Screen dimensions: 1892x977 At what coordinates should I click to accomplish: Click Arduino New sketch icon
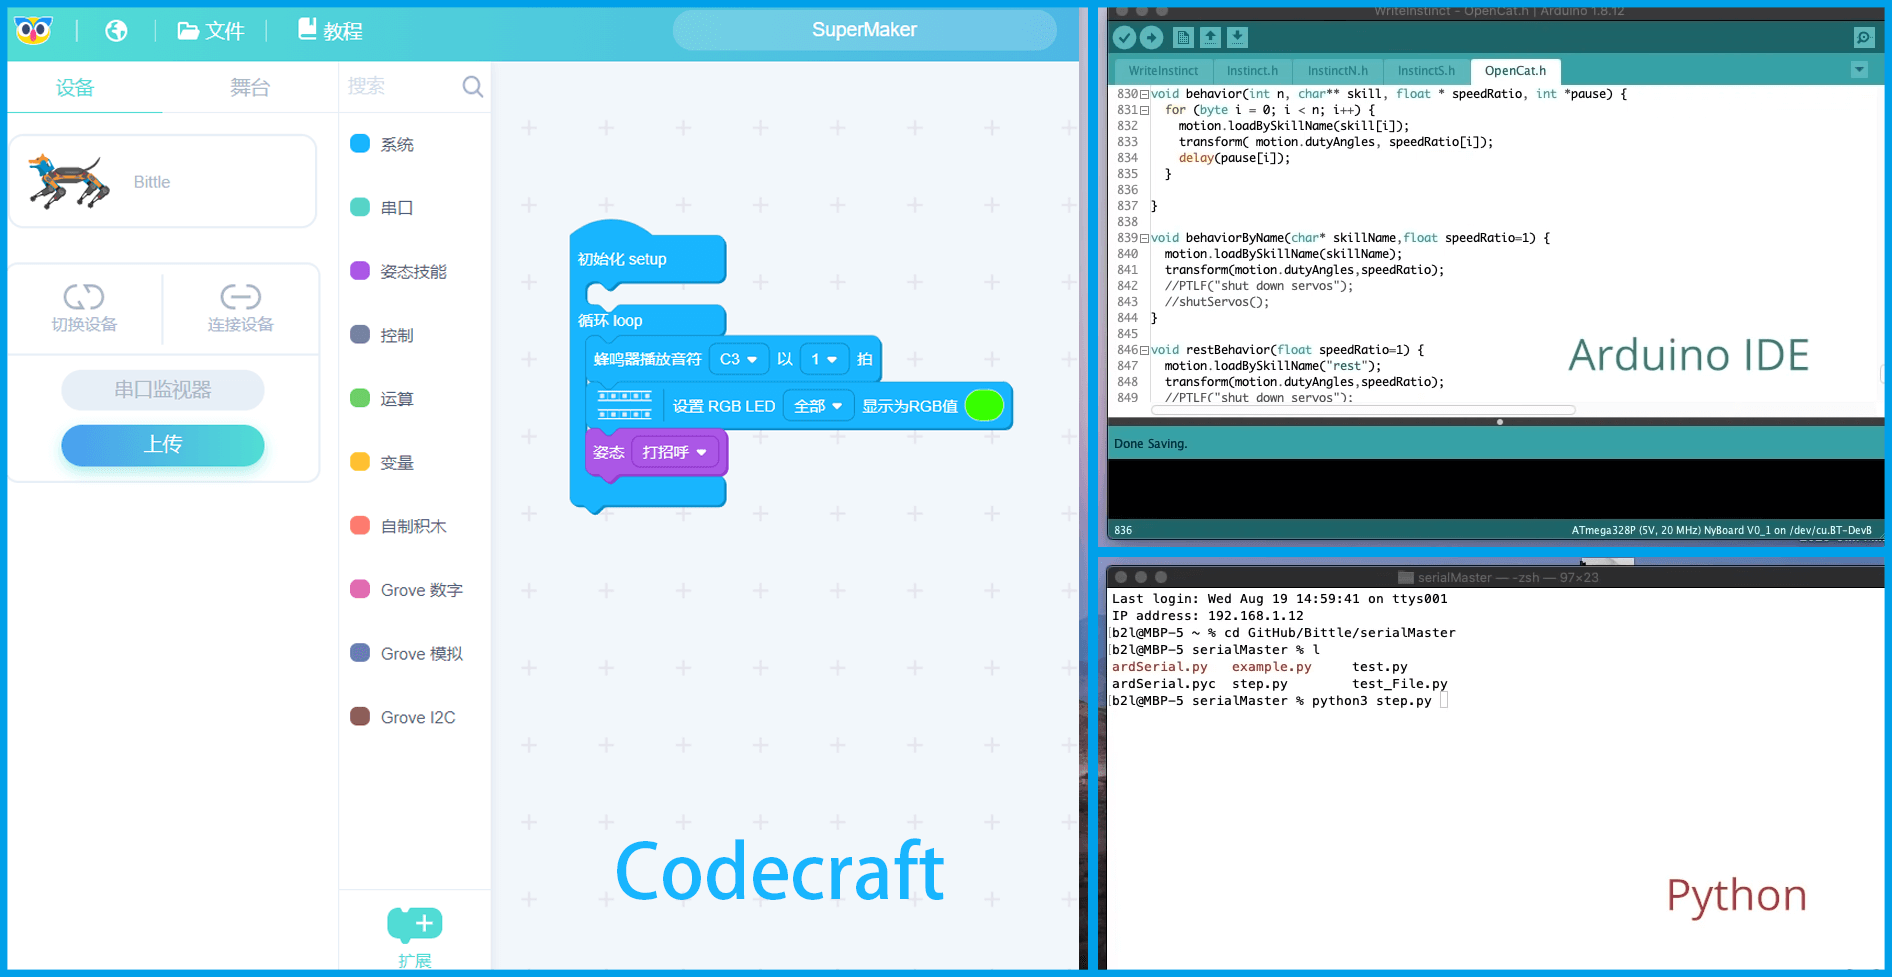pos(1184,38)
